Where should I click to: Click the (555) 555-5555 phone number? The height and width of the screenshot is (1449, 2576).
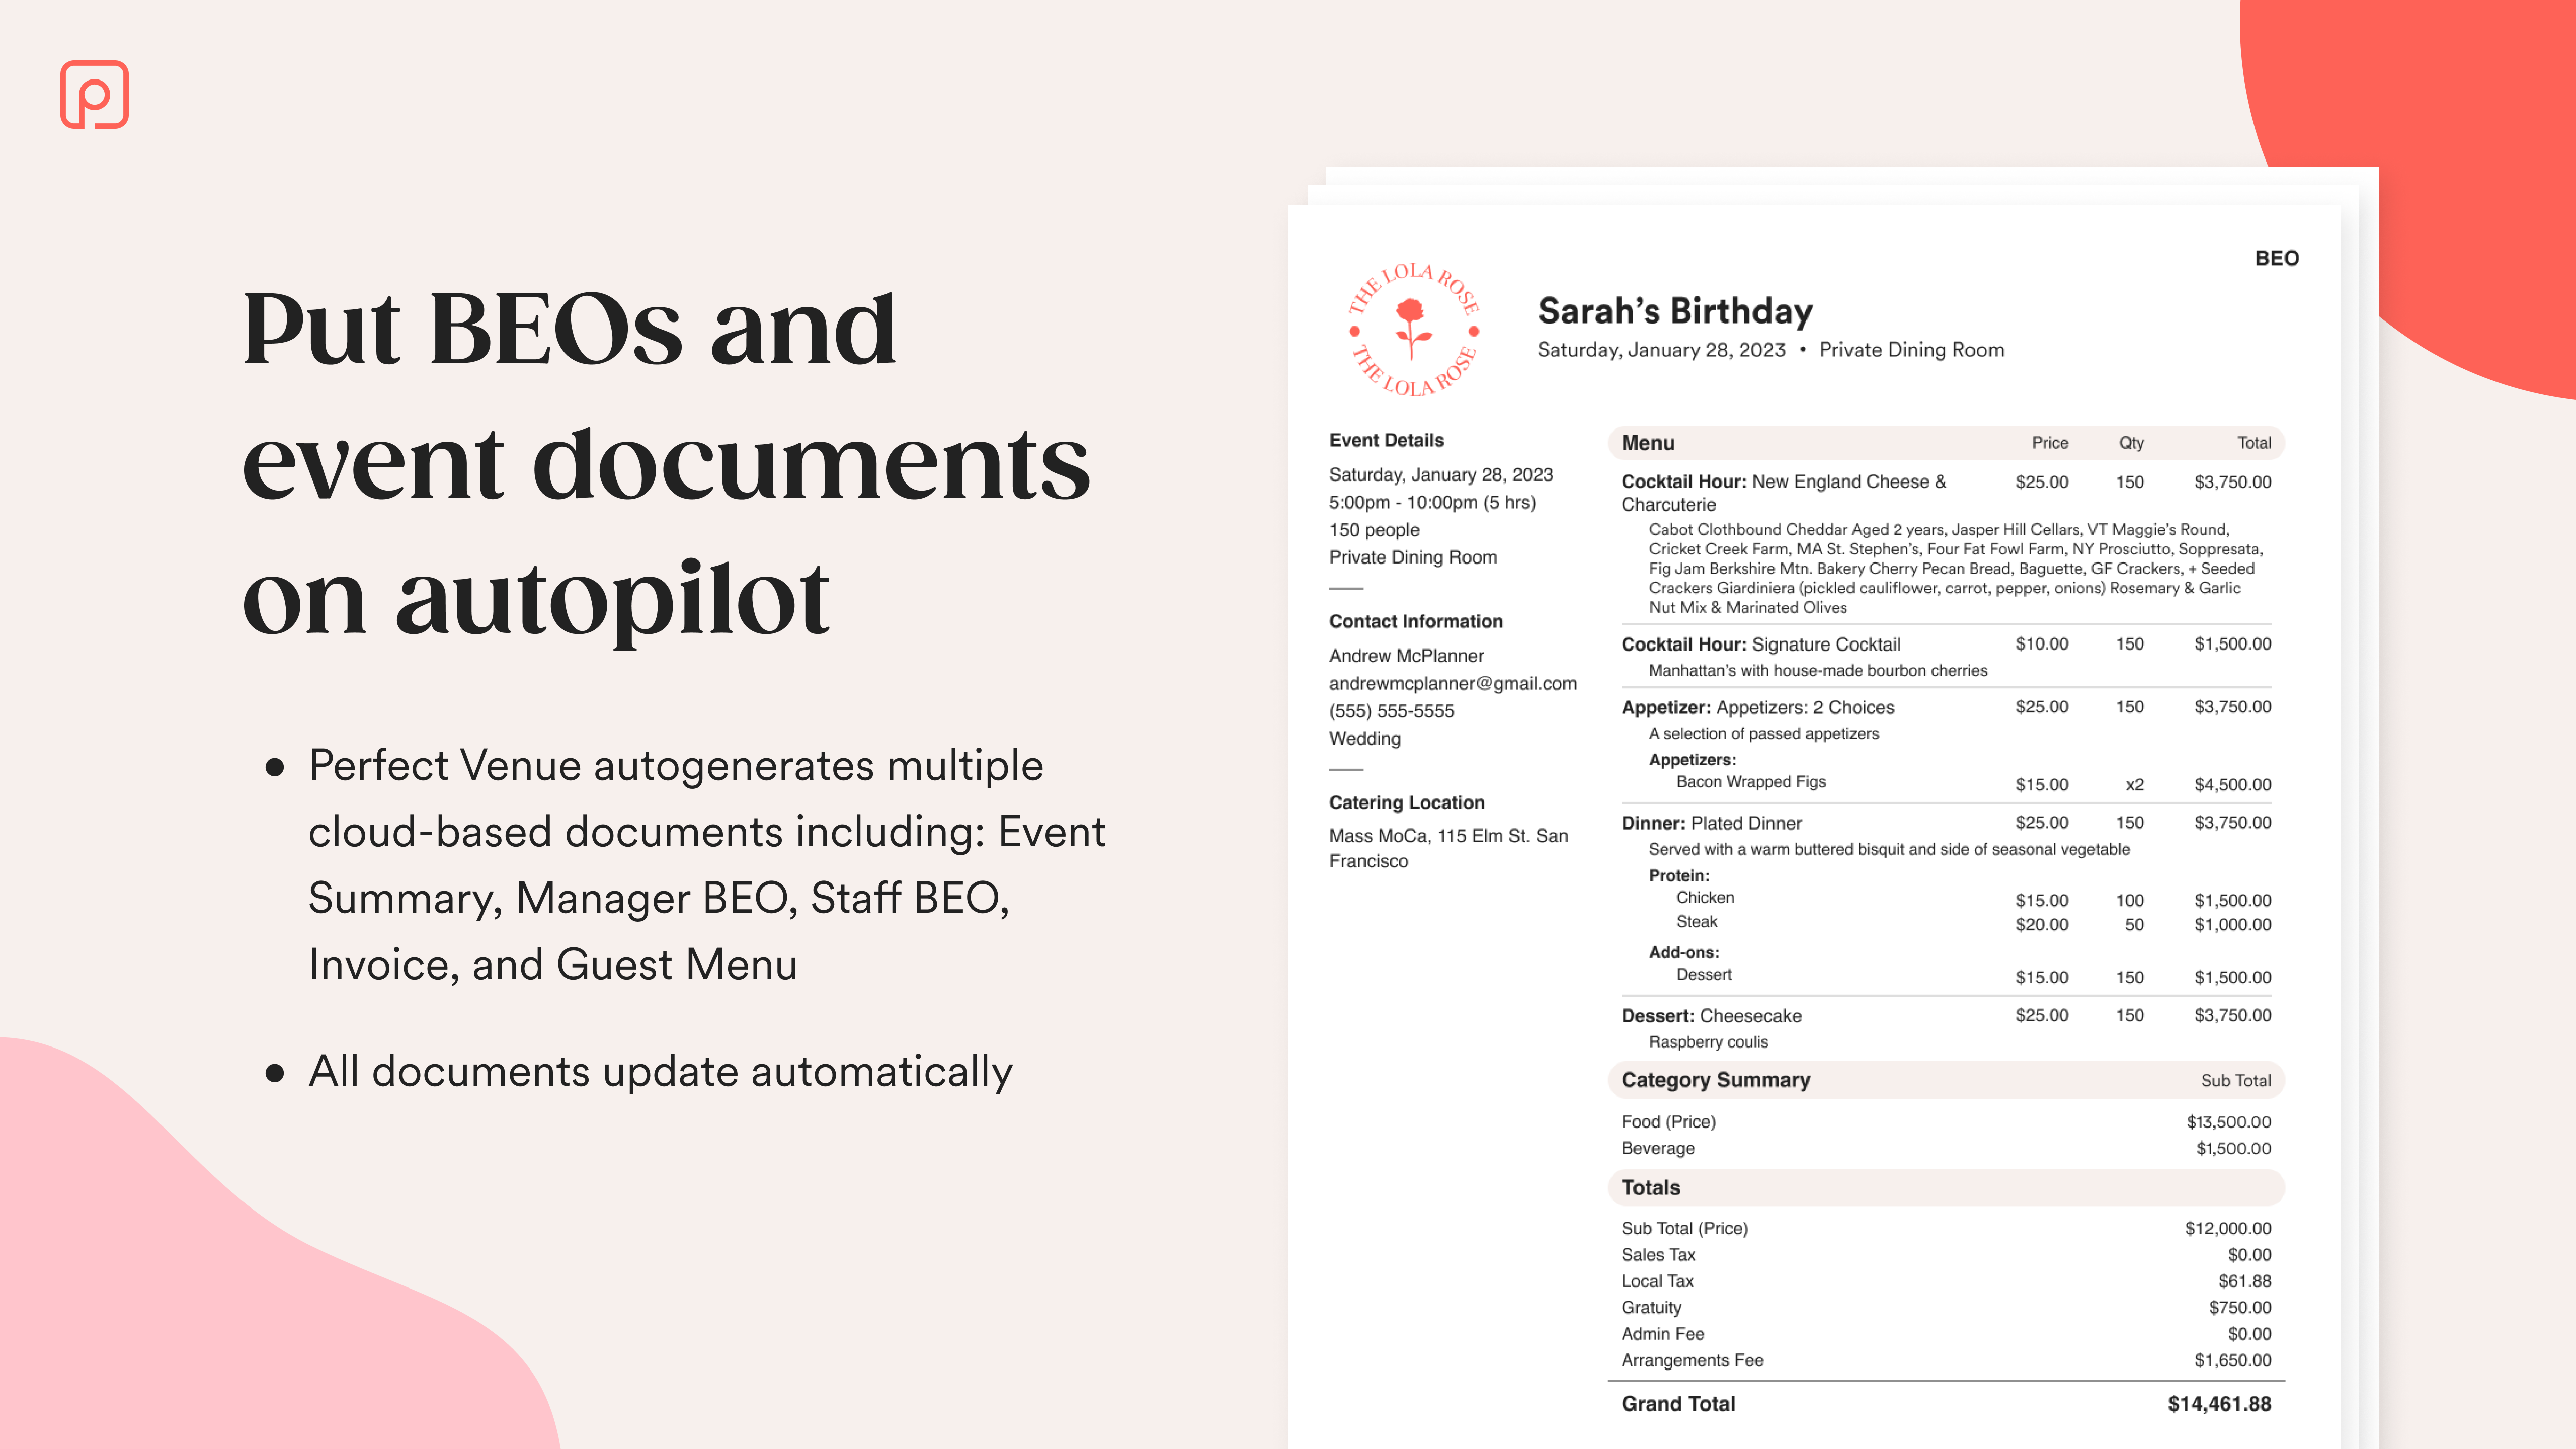click(x=1391, y=711)
